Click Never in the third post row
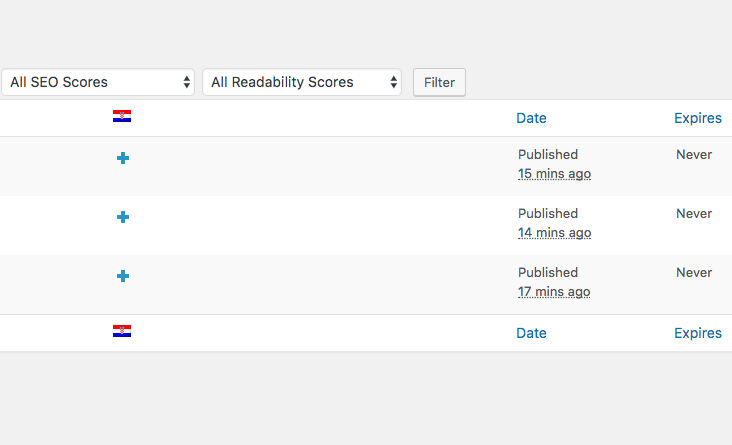 (694, 273)
